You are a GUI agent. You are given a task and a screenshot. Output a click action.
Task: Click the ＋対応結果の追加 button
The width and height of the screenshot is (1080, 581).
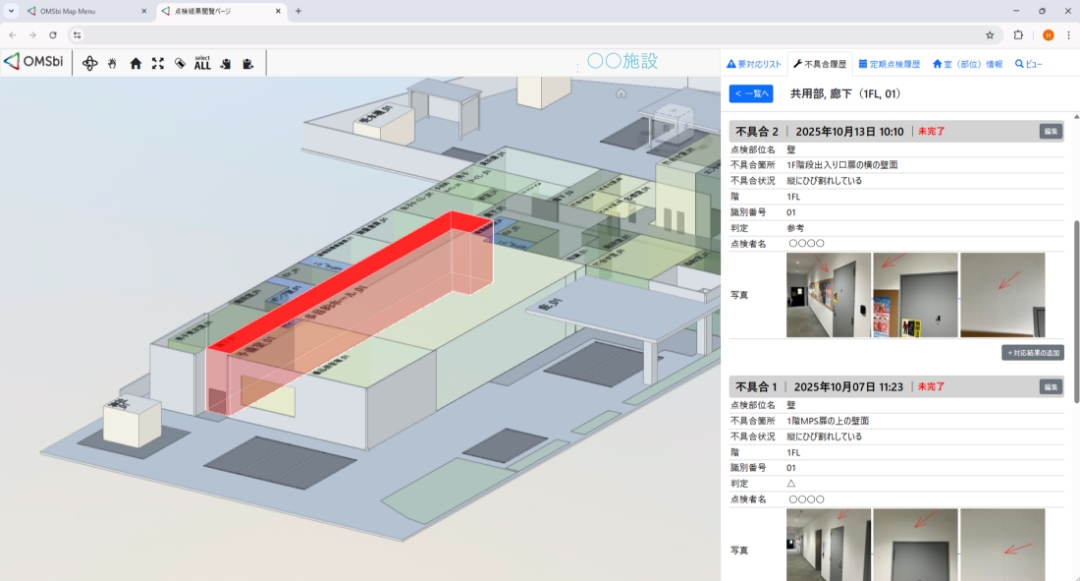click(x=1033, y=352)
